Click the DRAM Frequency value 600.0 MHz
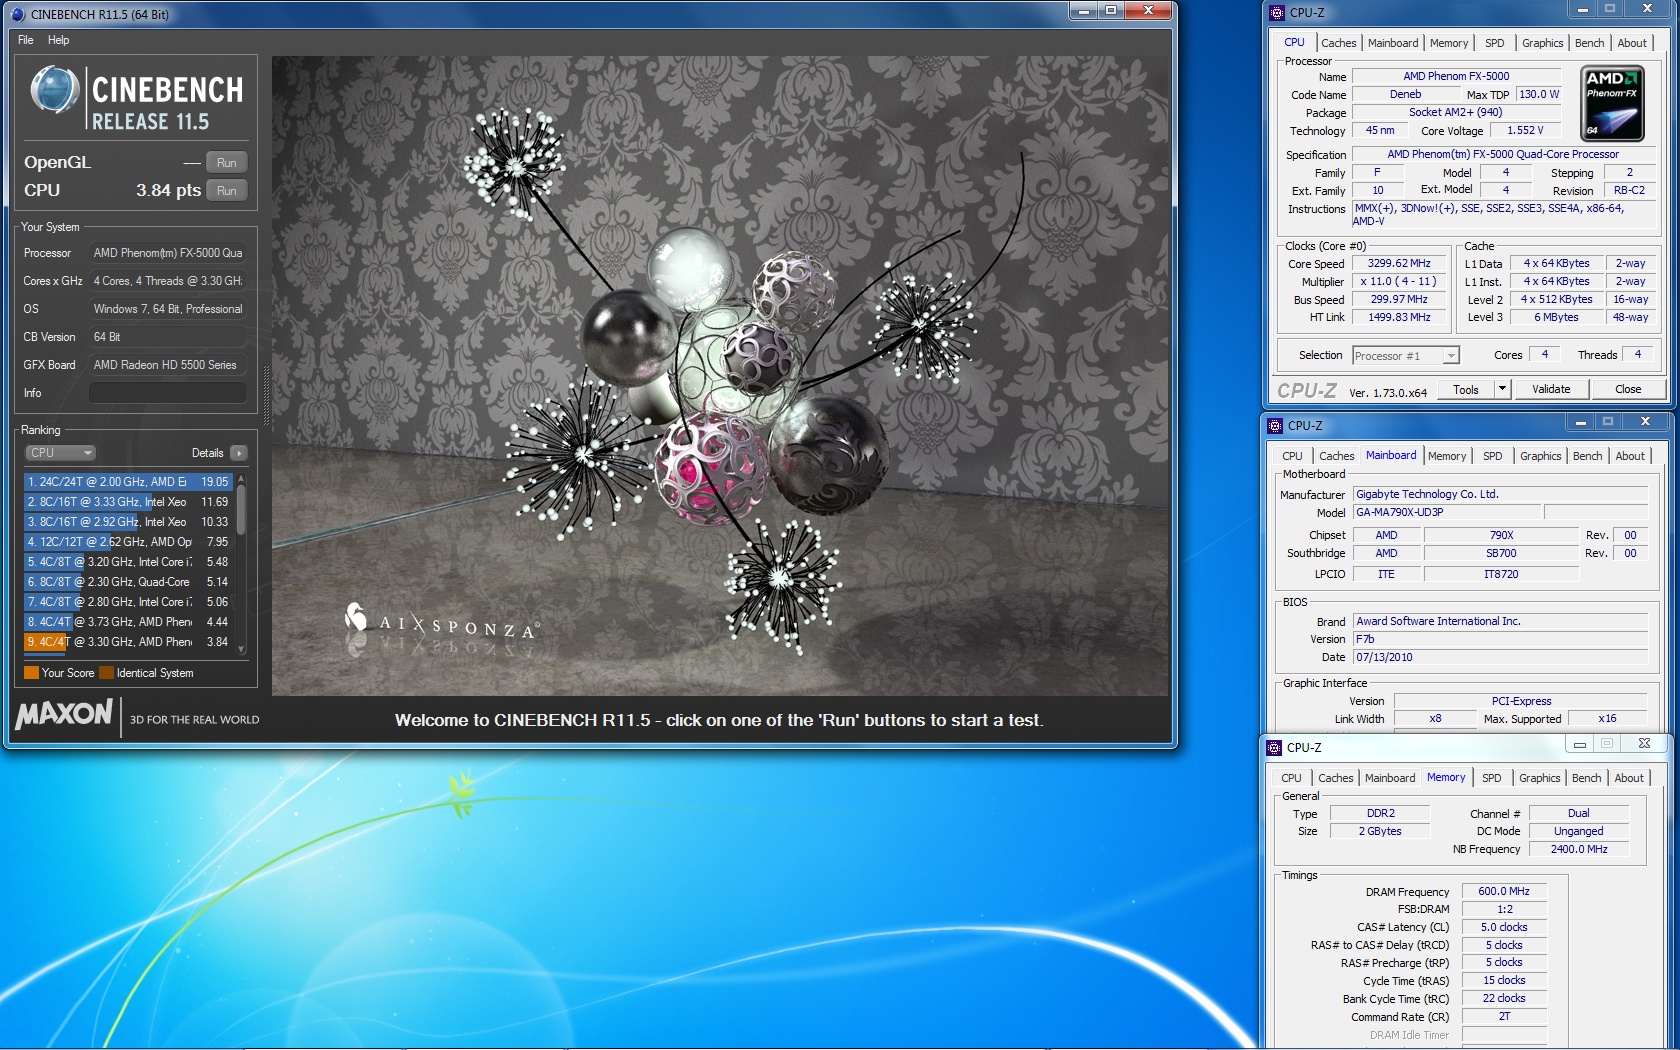 [1504, 892]
